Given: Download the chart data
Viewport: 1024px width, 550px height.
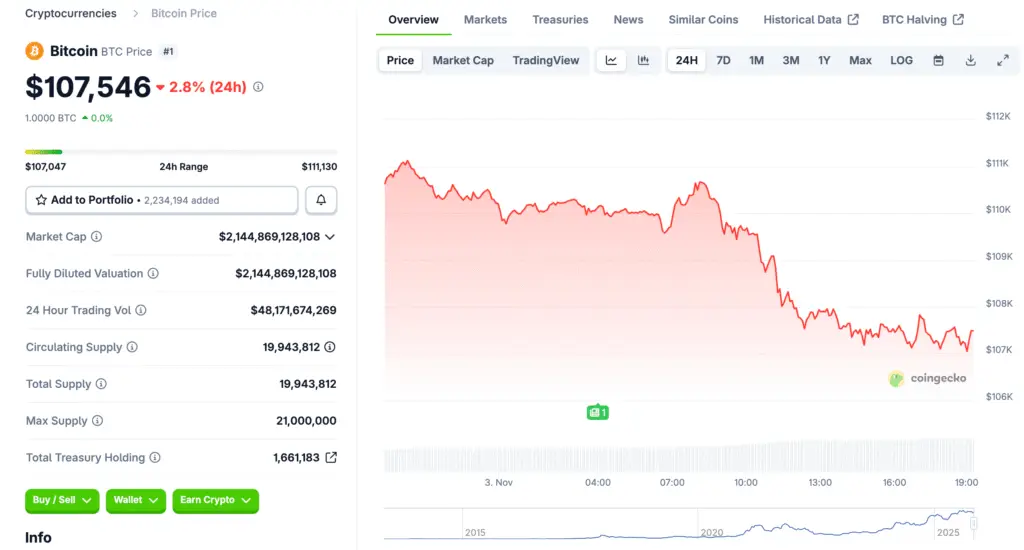Looking at the screenshot, I should pyautogui.click(x=970, y=60).
